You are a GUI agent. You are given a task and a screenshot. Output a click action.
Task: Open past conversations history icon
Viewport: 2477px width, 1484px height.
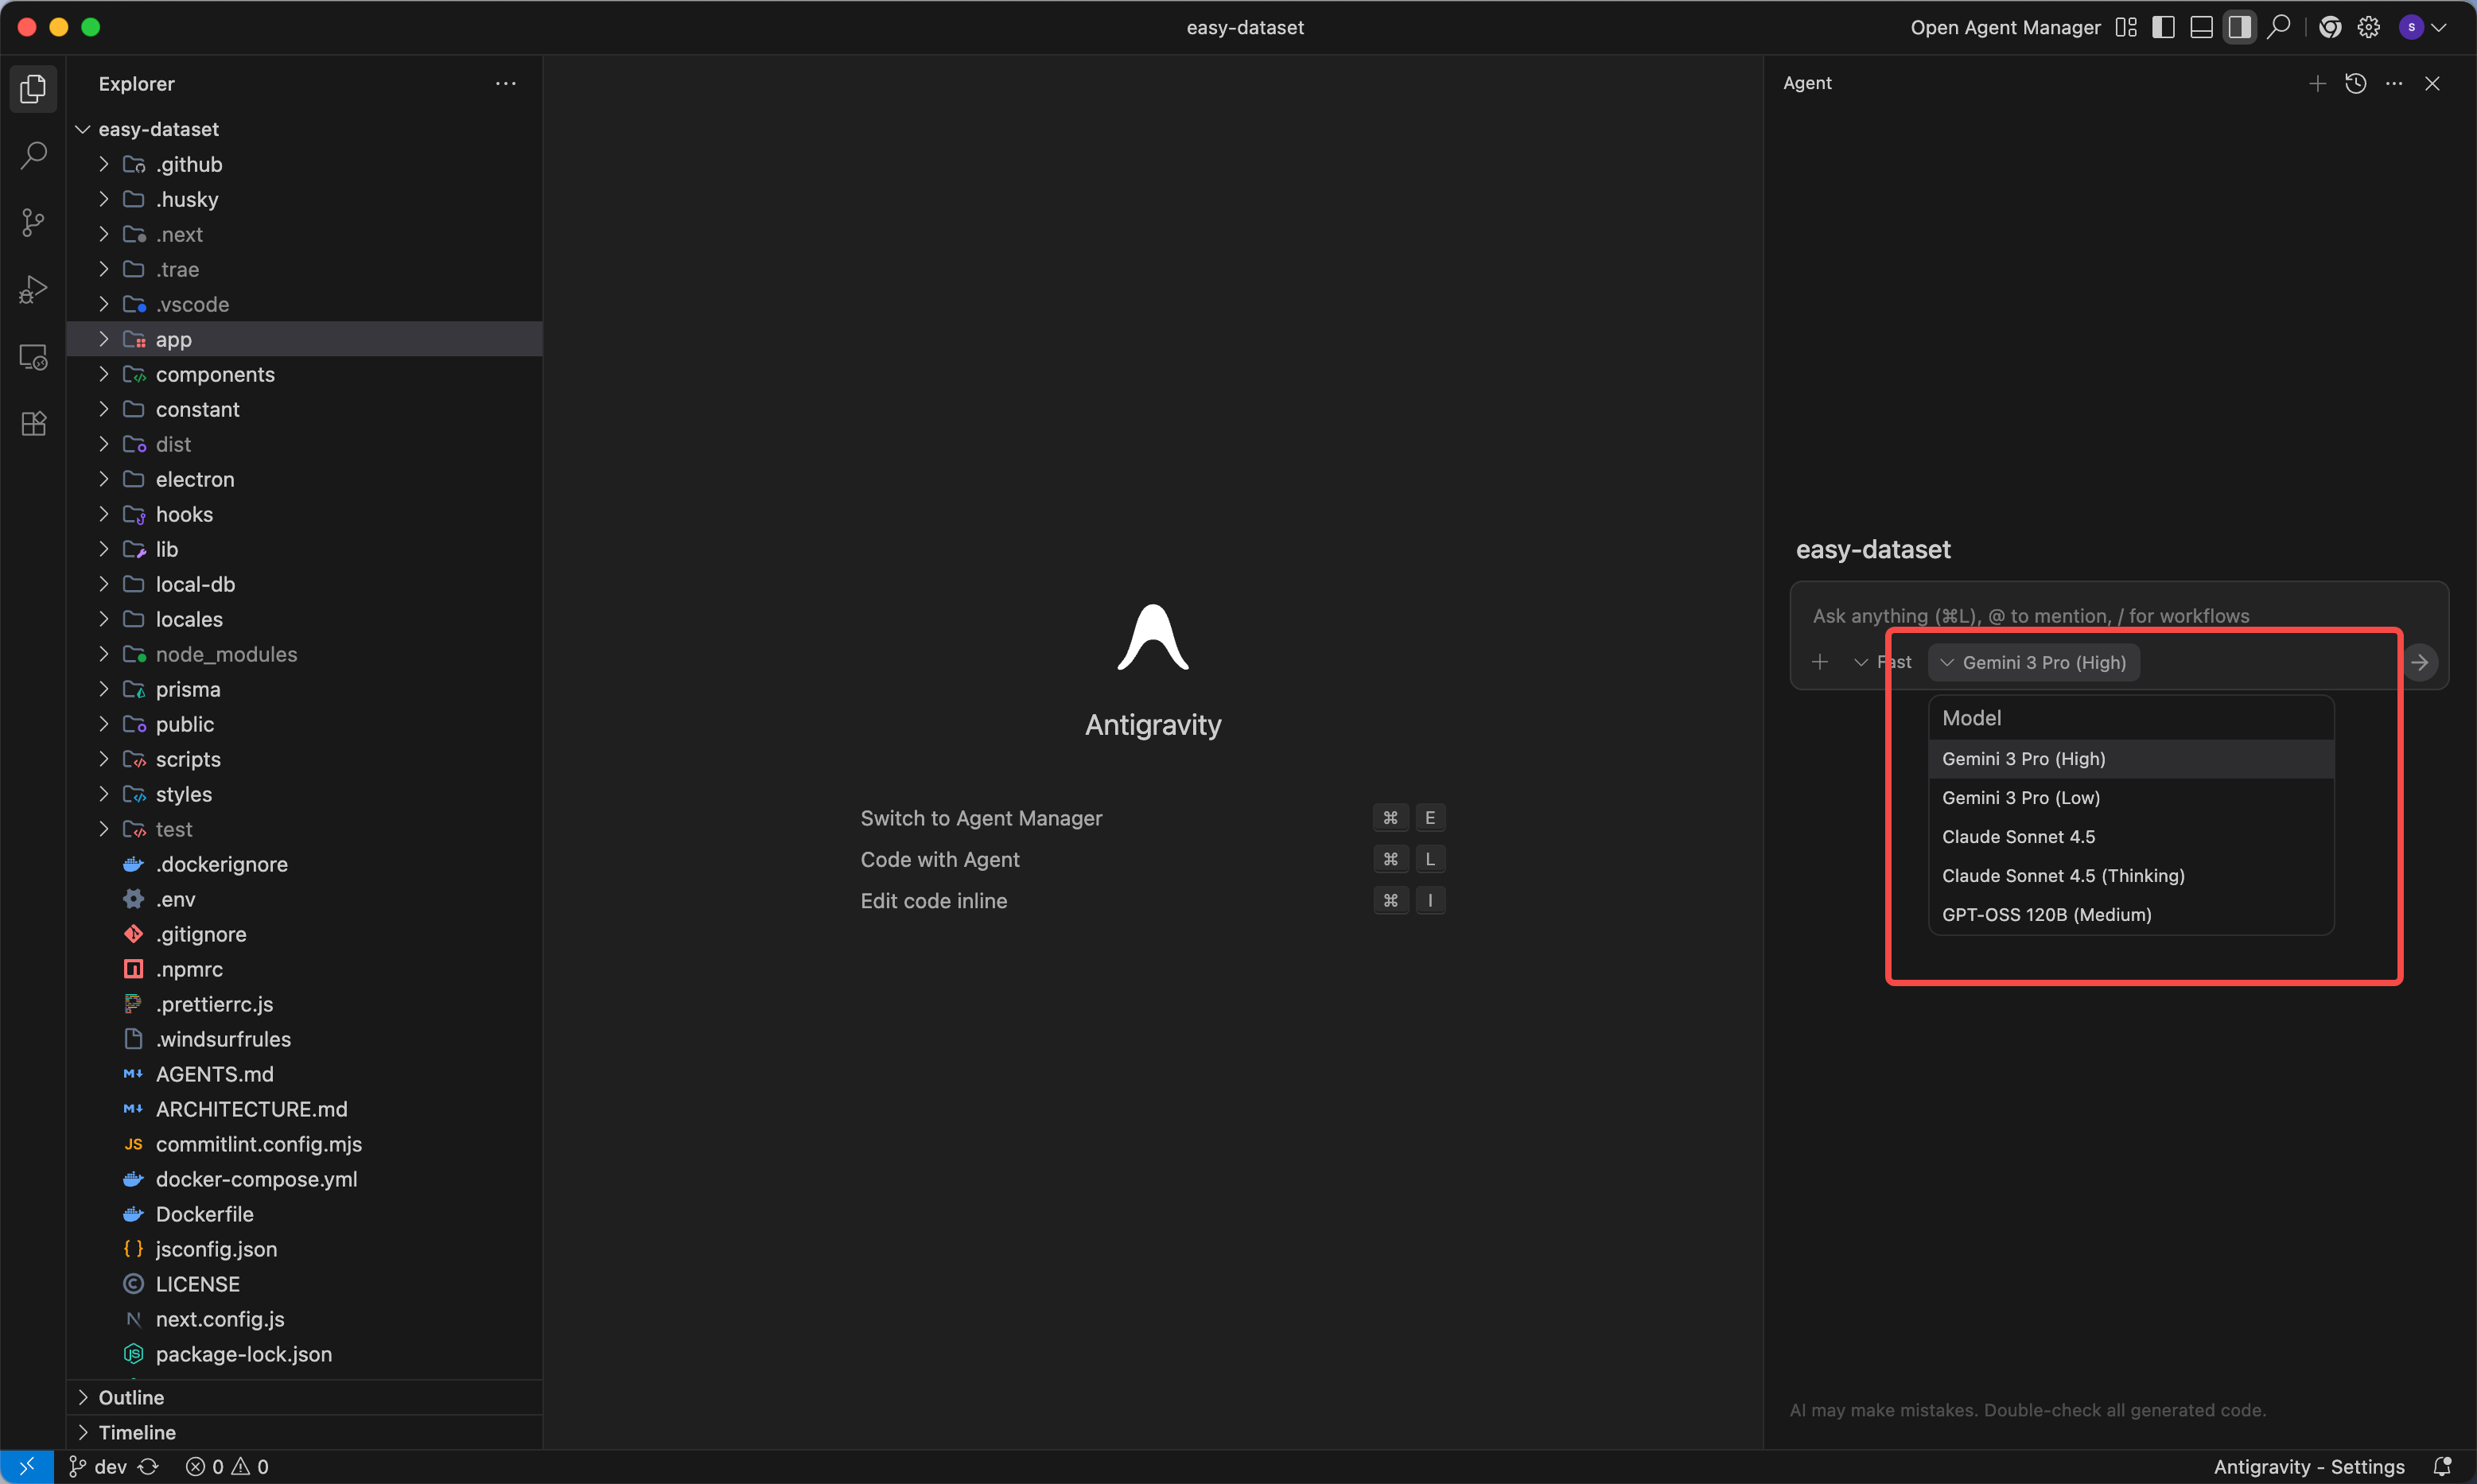click(x=2355, y=83)
